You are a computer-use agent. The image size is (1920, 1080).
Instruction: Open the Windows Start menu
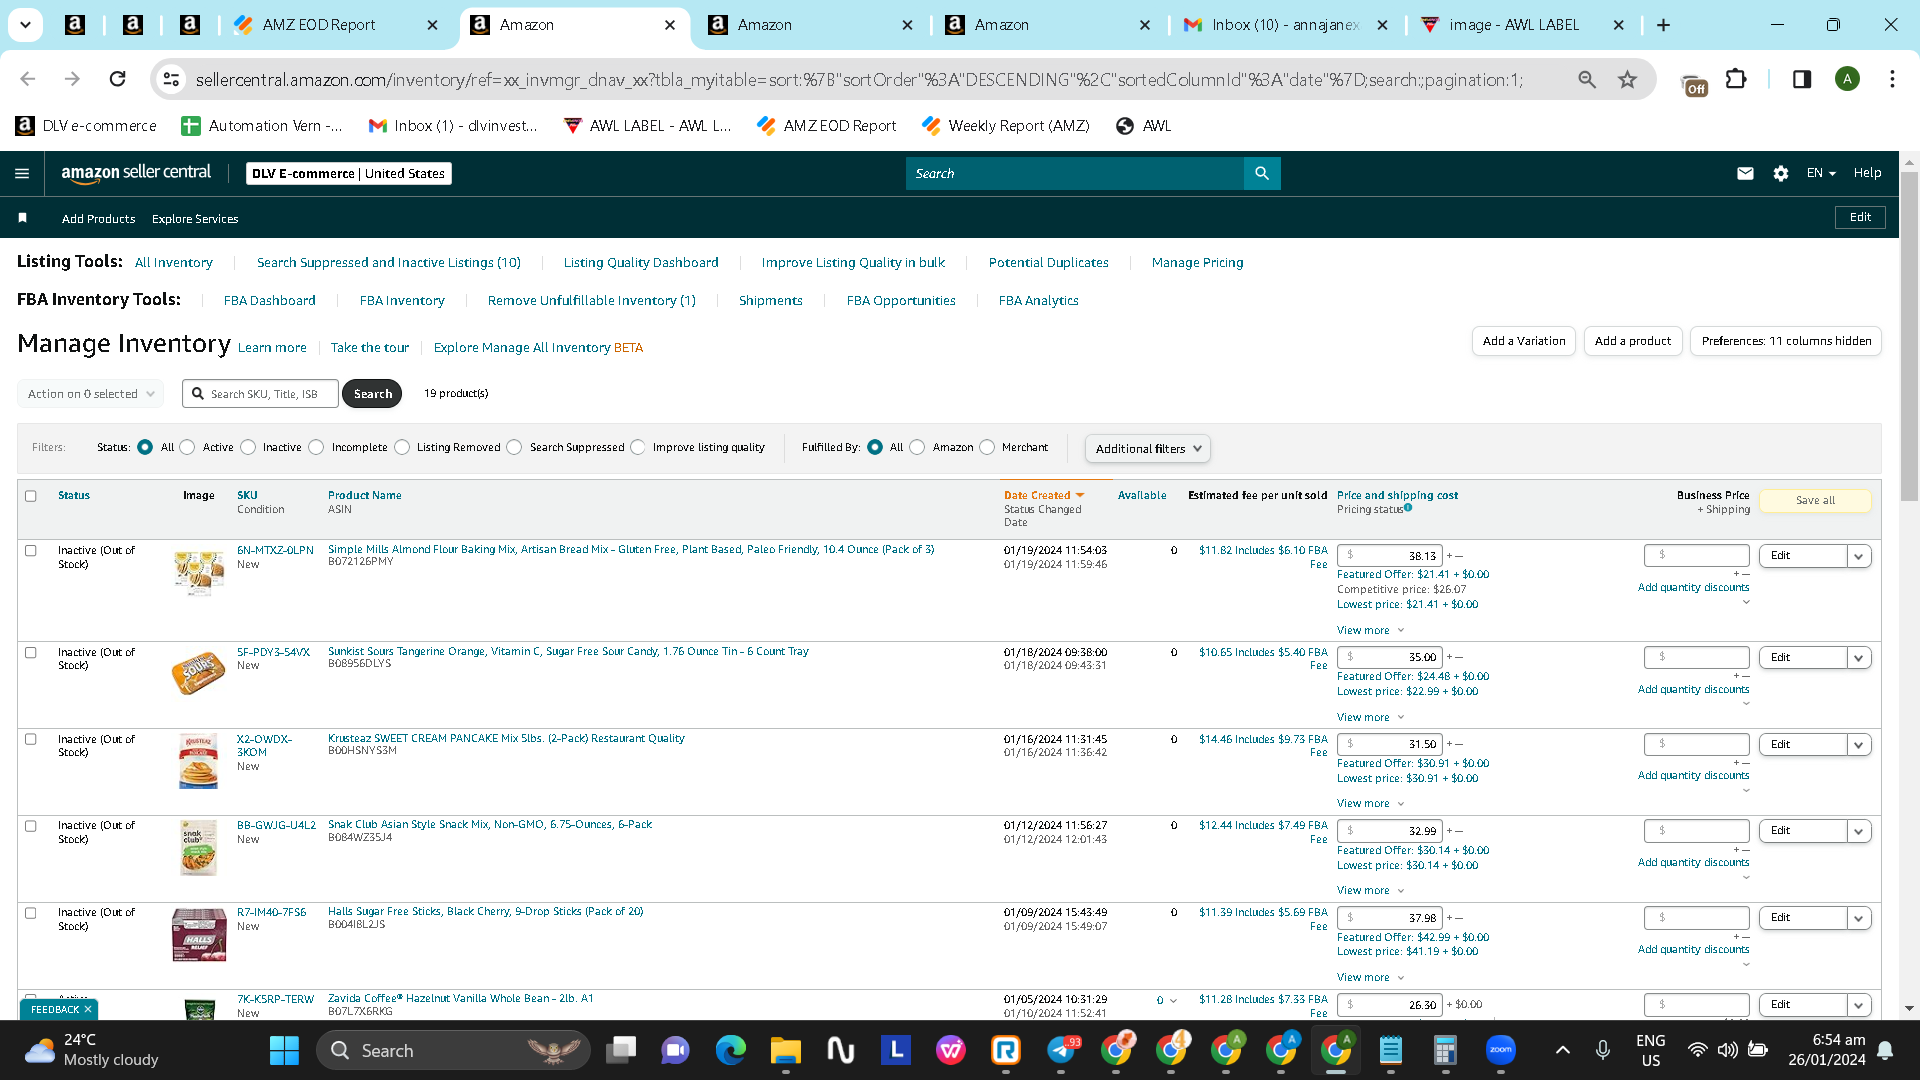[x=284, y=1050]
